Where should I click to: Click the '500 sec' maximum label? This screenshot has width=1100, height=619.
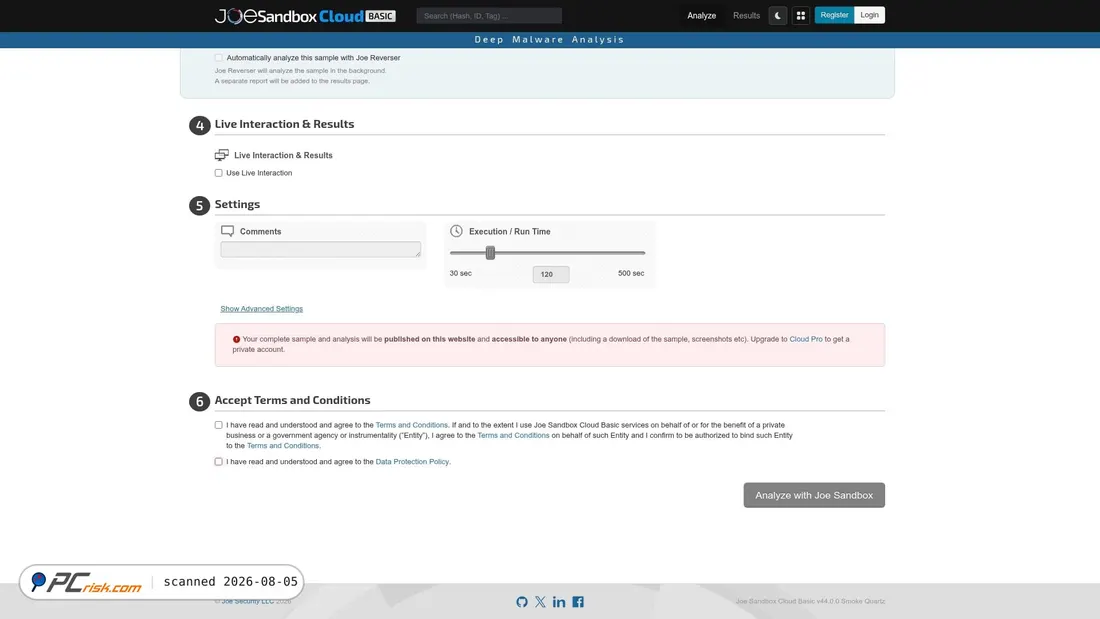coord(631,273)
